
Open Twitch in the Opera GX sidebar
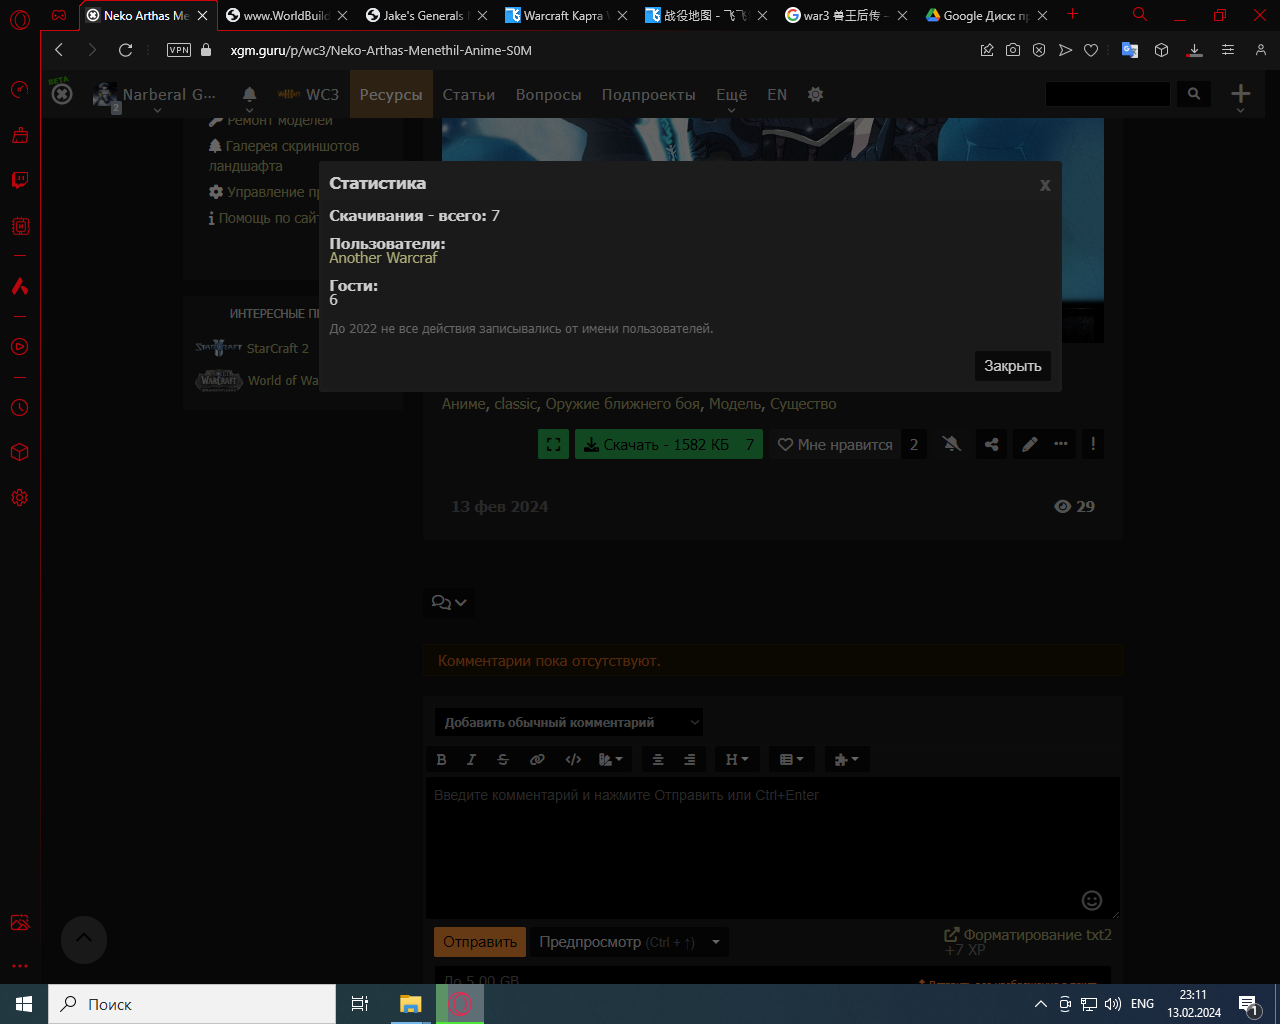(x=20, y=180)
